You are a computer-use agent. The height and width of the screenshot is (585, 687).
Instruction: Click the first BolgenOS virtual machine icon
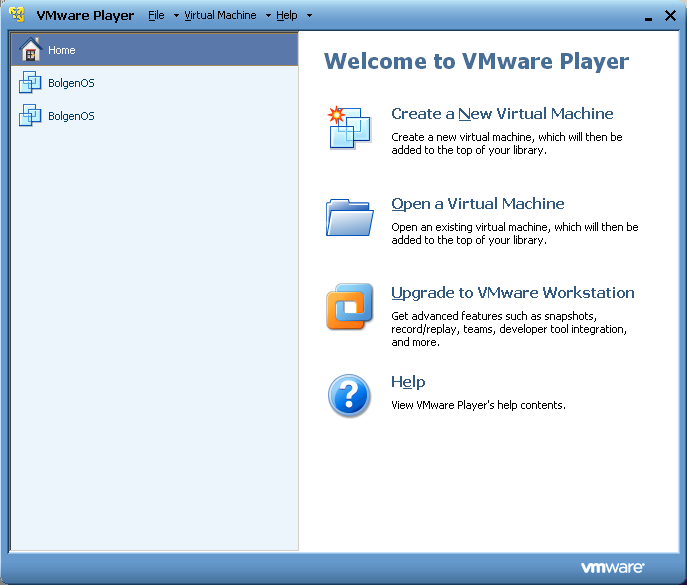(x=30, y=82)
